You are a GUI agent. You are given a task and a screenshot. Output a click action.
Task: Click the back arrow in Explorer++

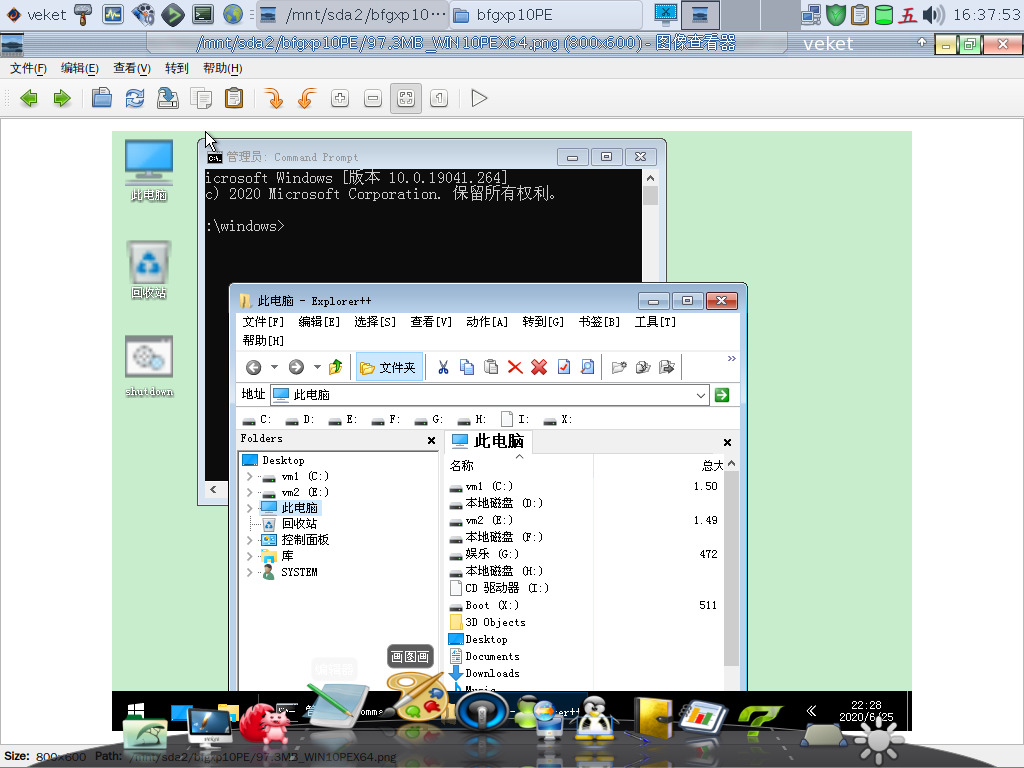point(253,368)
